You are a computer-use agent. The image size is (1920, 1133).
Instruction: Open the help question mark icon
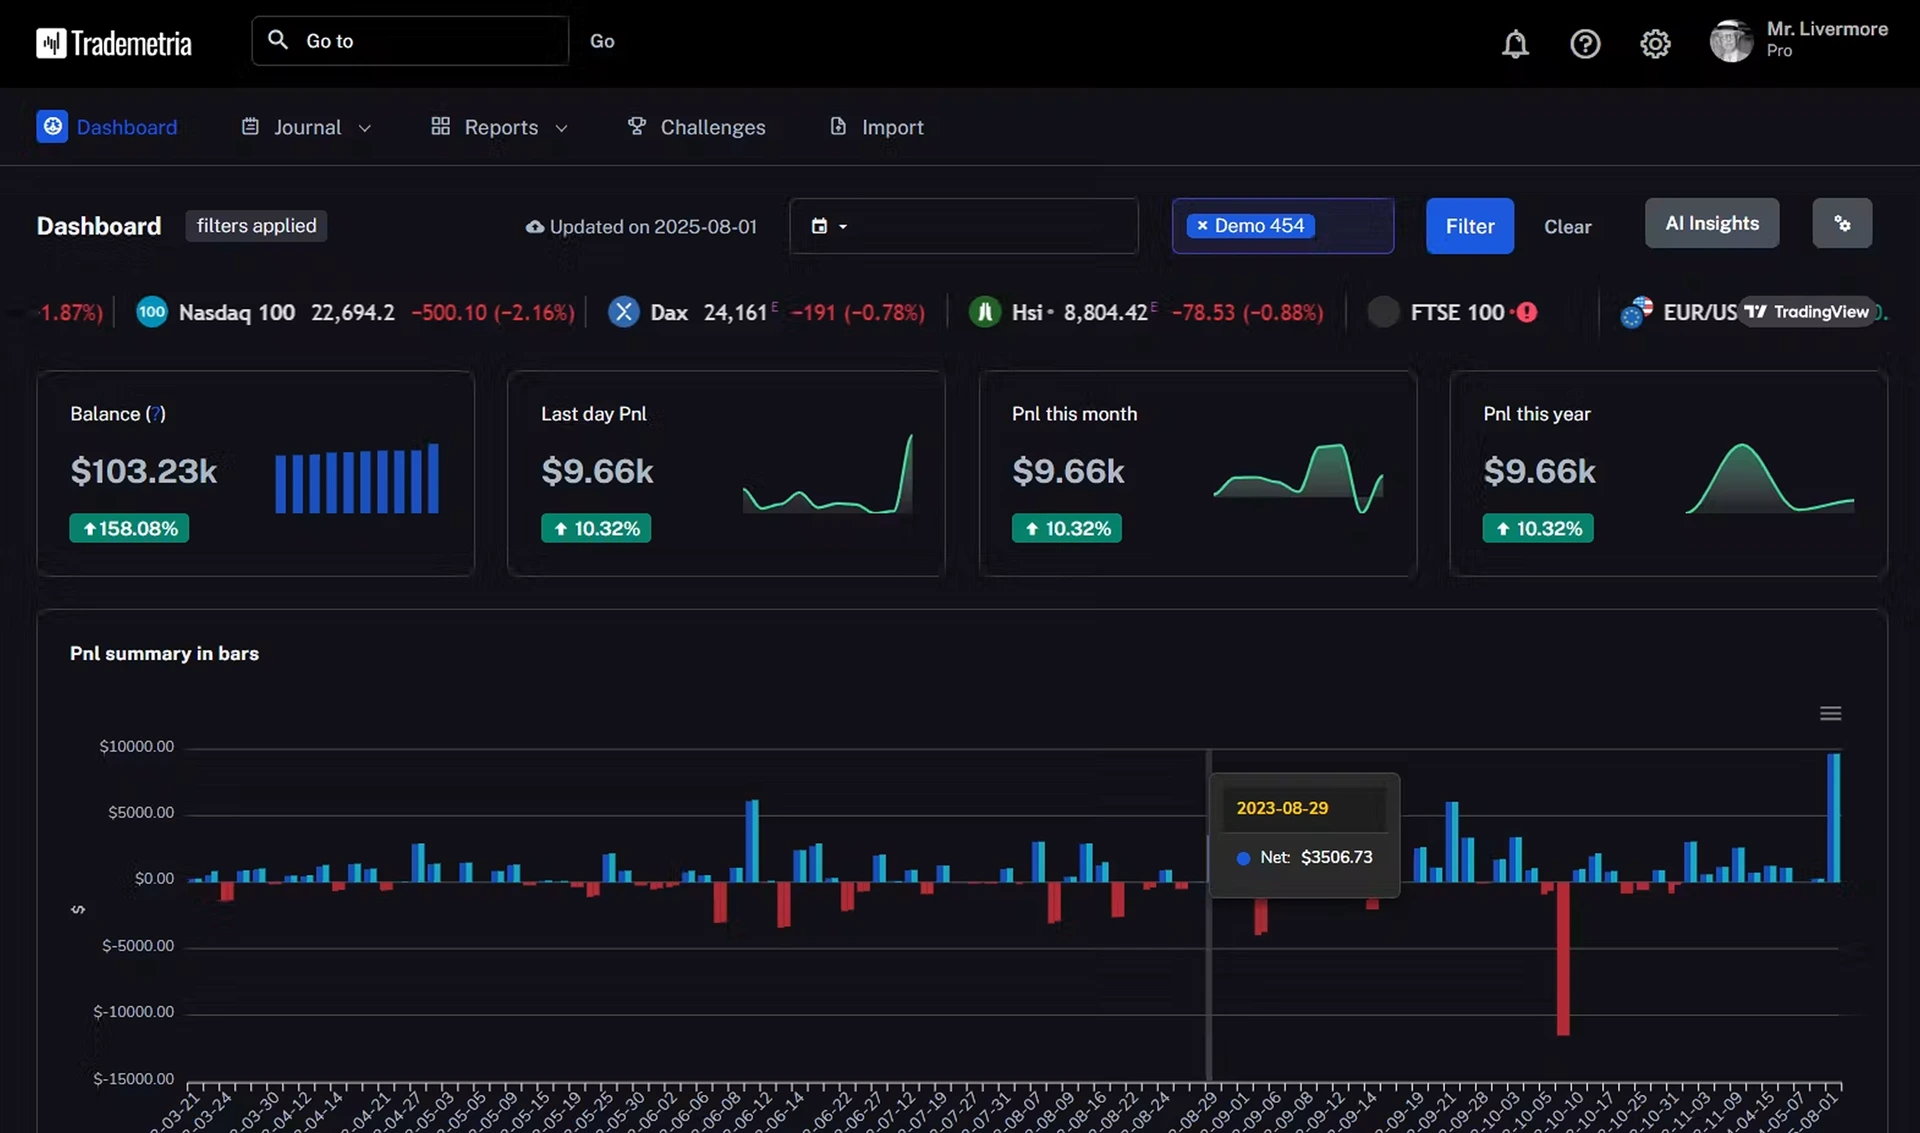click(x=1585, y=44)
